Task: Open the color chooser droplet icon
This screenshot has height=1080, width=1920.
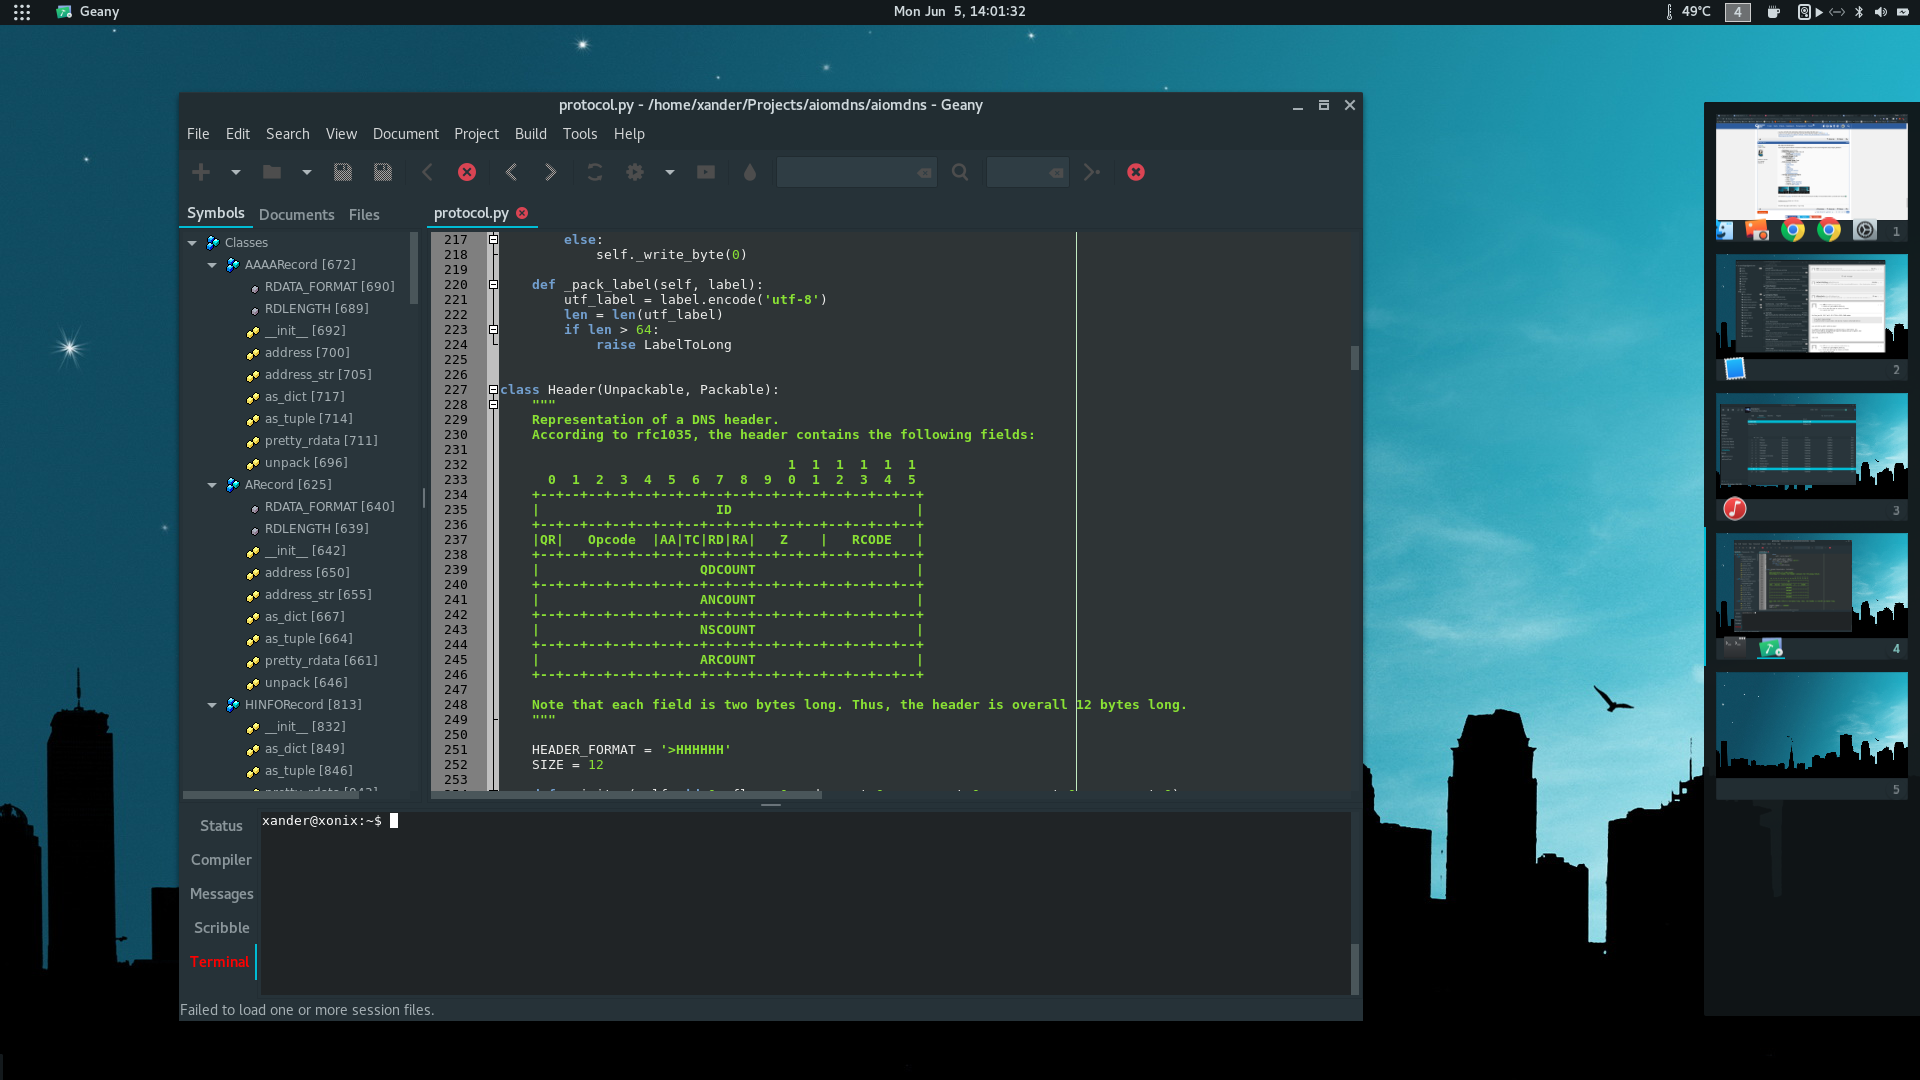Action: point(750,172)
